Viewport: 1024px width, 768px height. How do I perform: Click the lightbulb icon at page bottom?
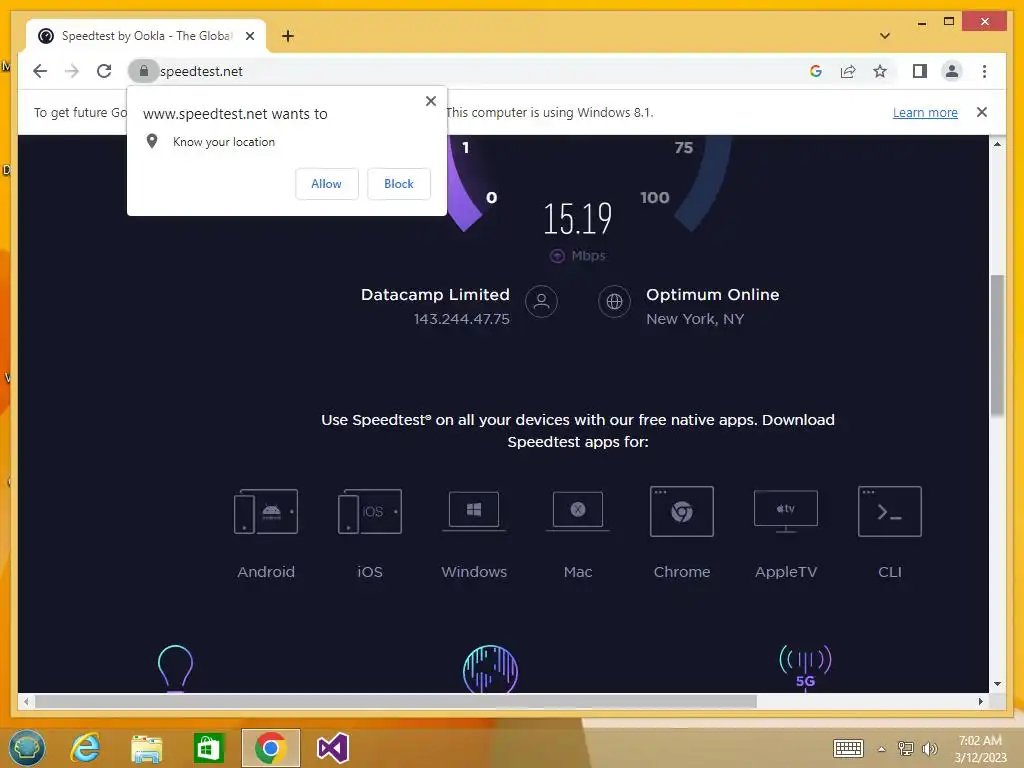(176, 668)
